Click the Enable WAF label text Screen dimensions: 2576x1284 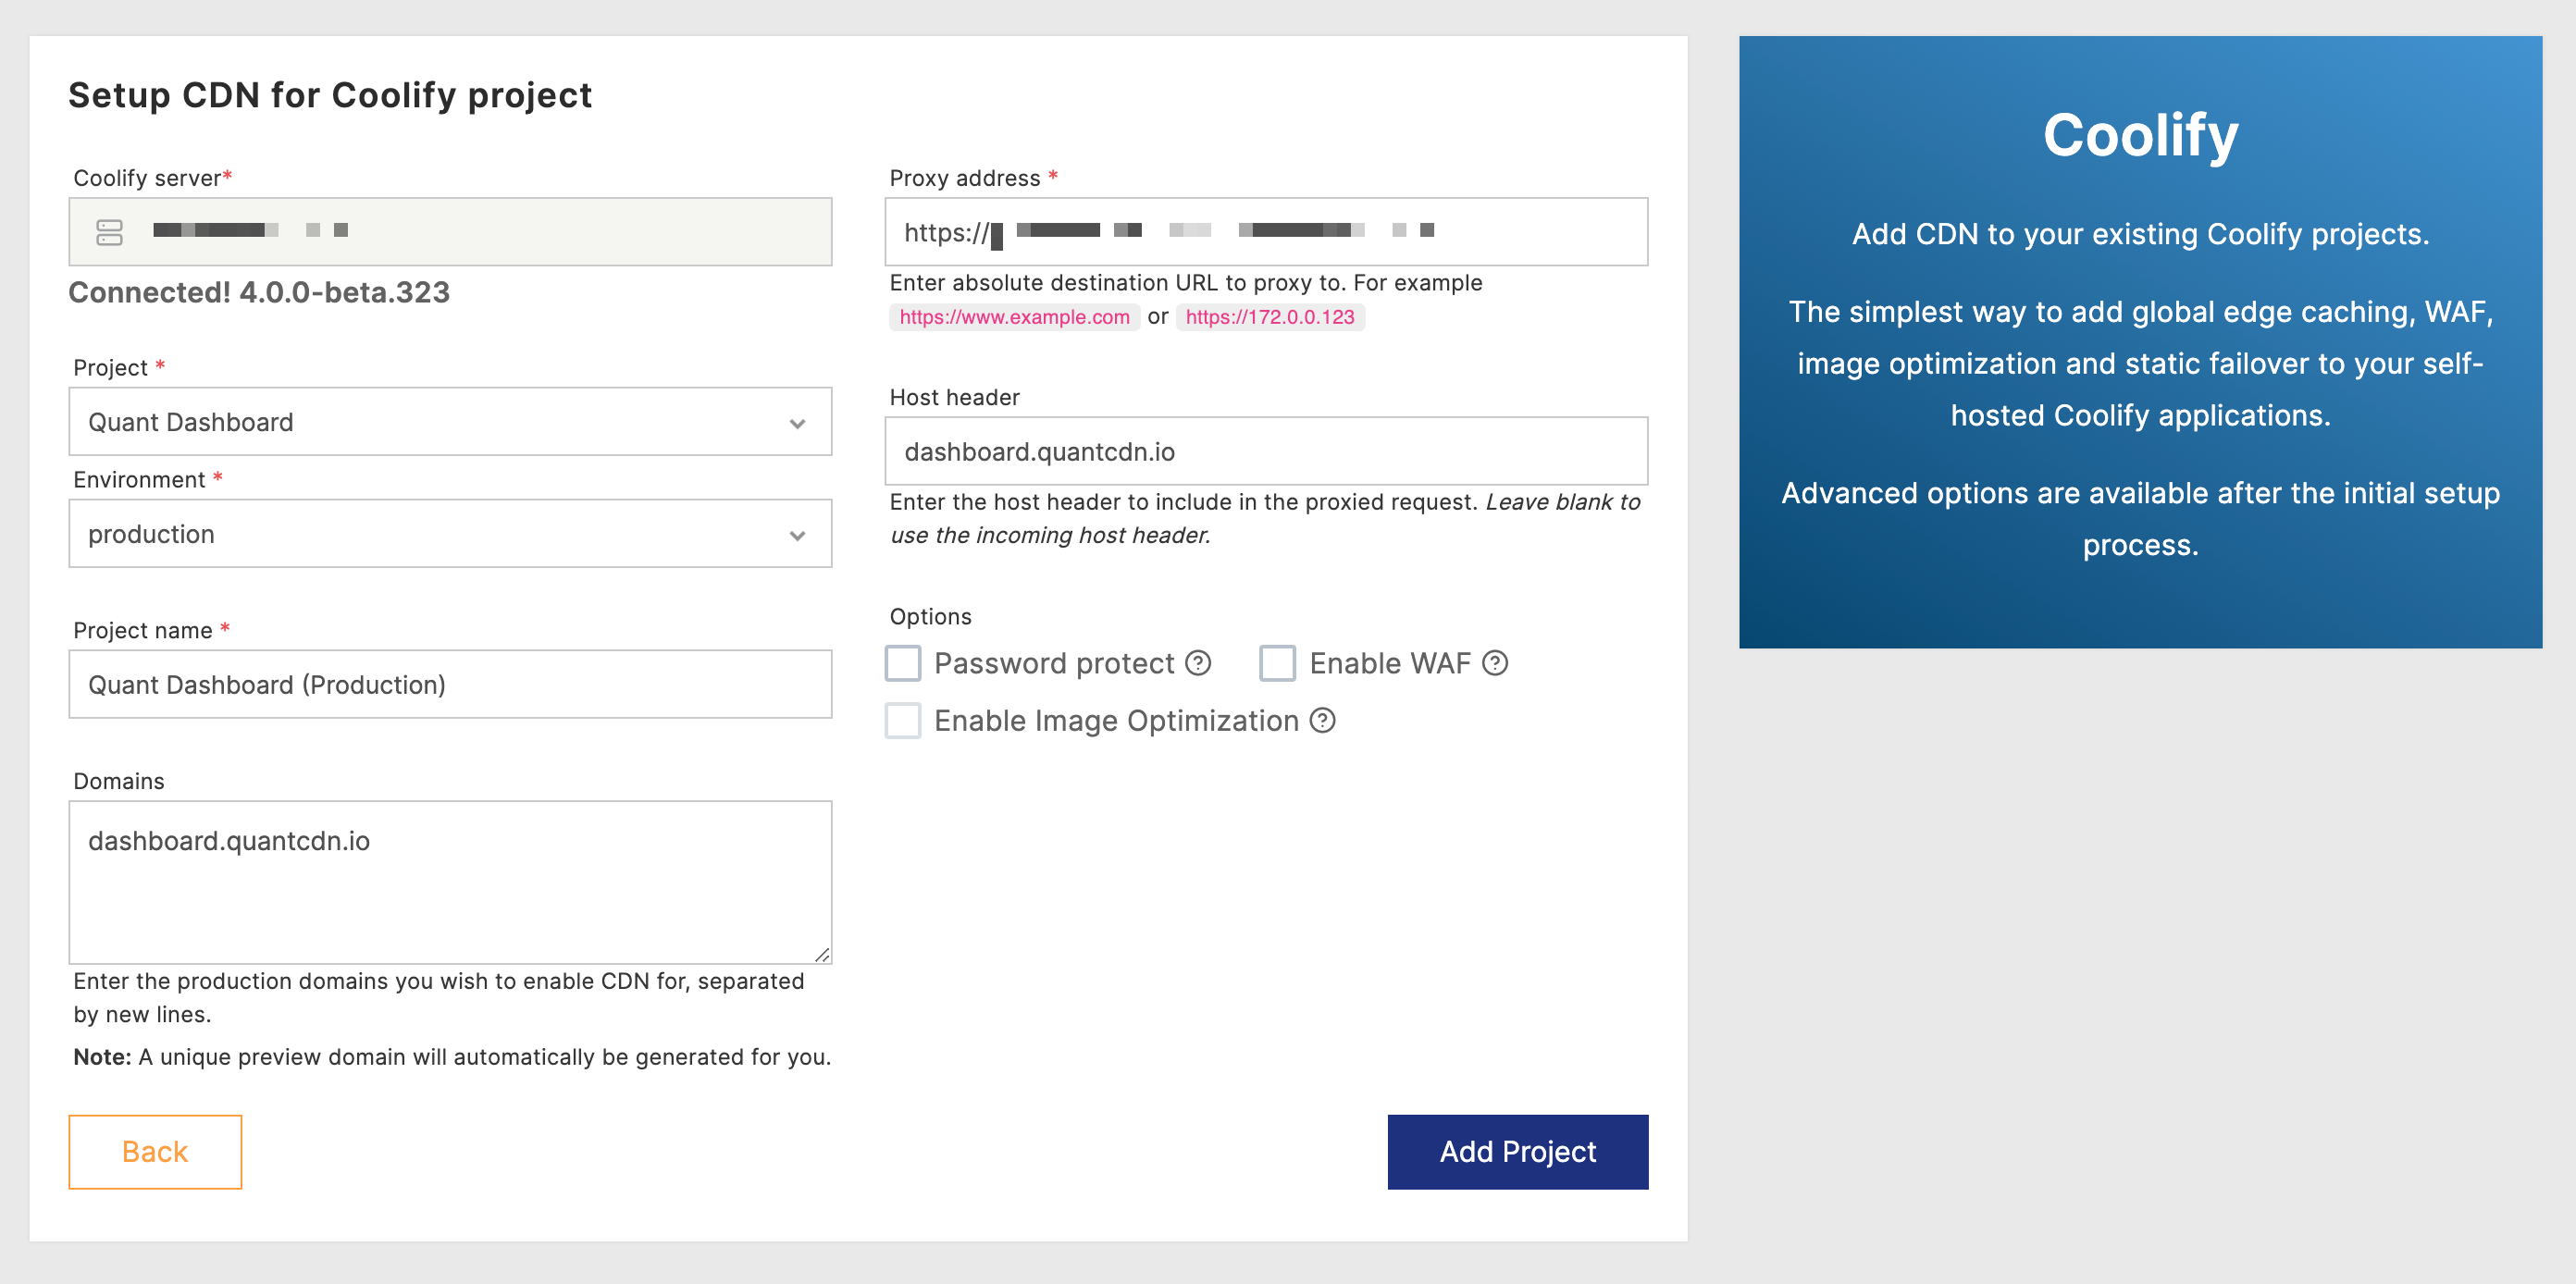[1390, 663]
